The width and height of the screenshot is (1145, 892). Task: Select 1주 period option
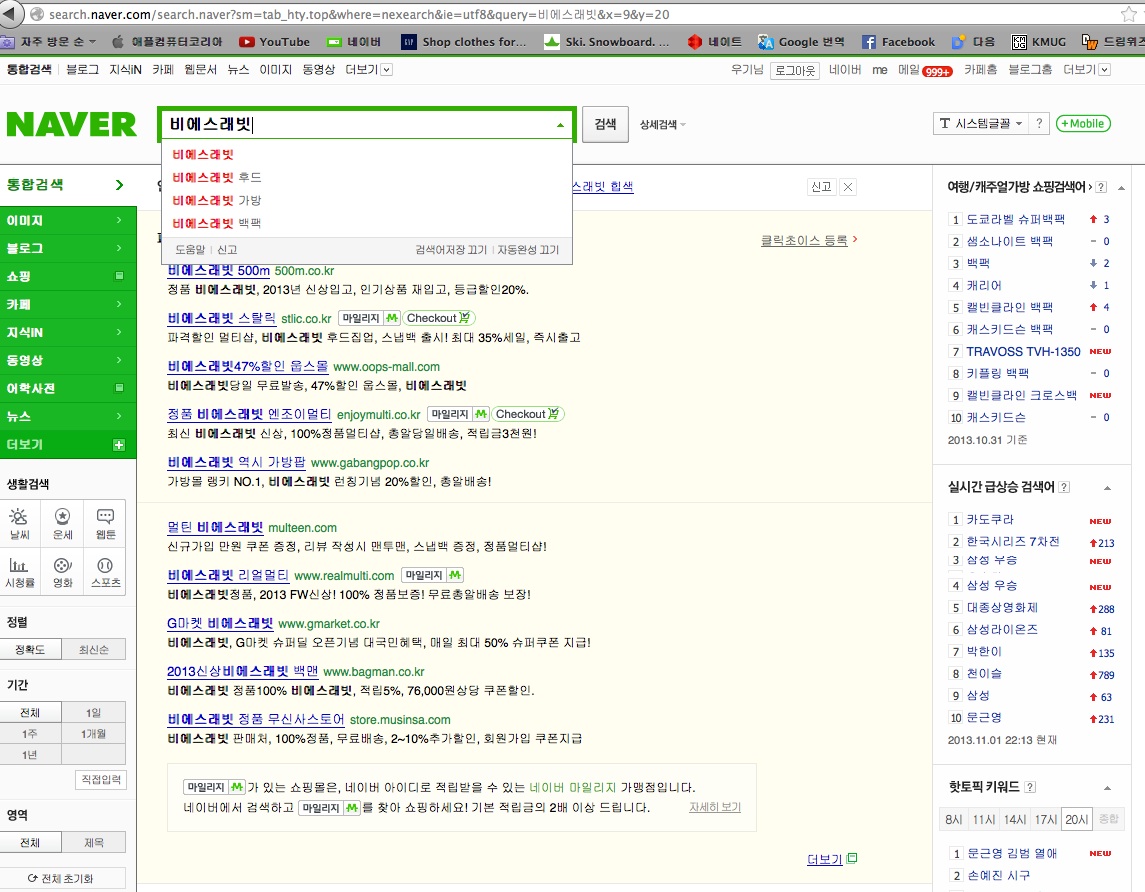point(30,734)
